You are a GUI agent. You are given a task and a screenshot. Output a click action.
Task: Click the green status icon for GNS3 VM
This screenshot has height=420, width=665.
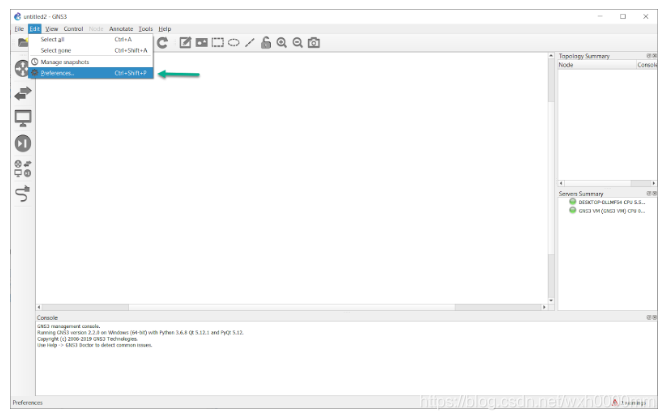(x=573, y=210)
